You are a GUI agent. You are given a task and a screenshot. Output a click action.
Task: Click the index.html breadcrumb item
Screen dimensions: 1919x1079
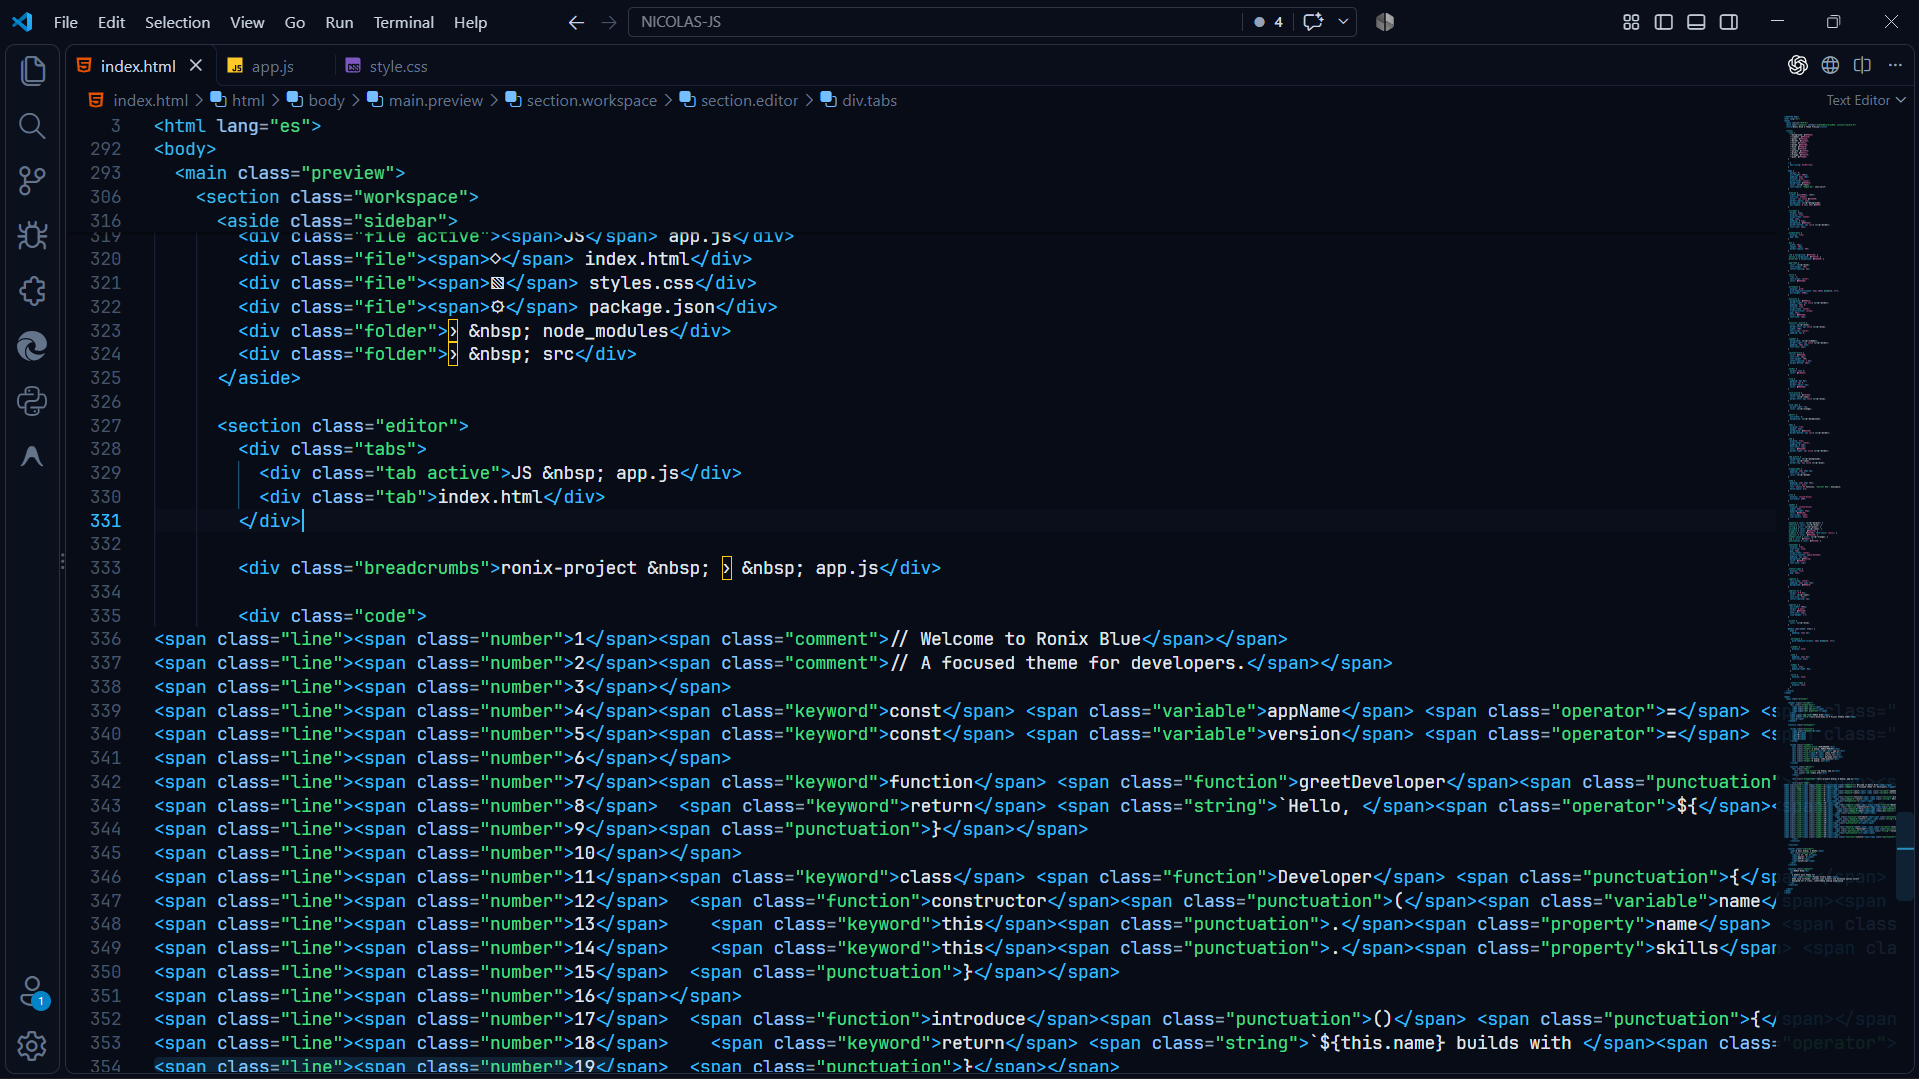coord(138,100)
